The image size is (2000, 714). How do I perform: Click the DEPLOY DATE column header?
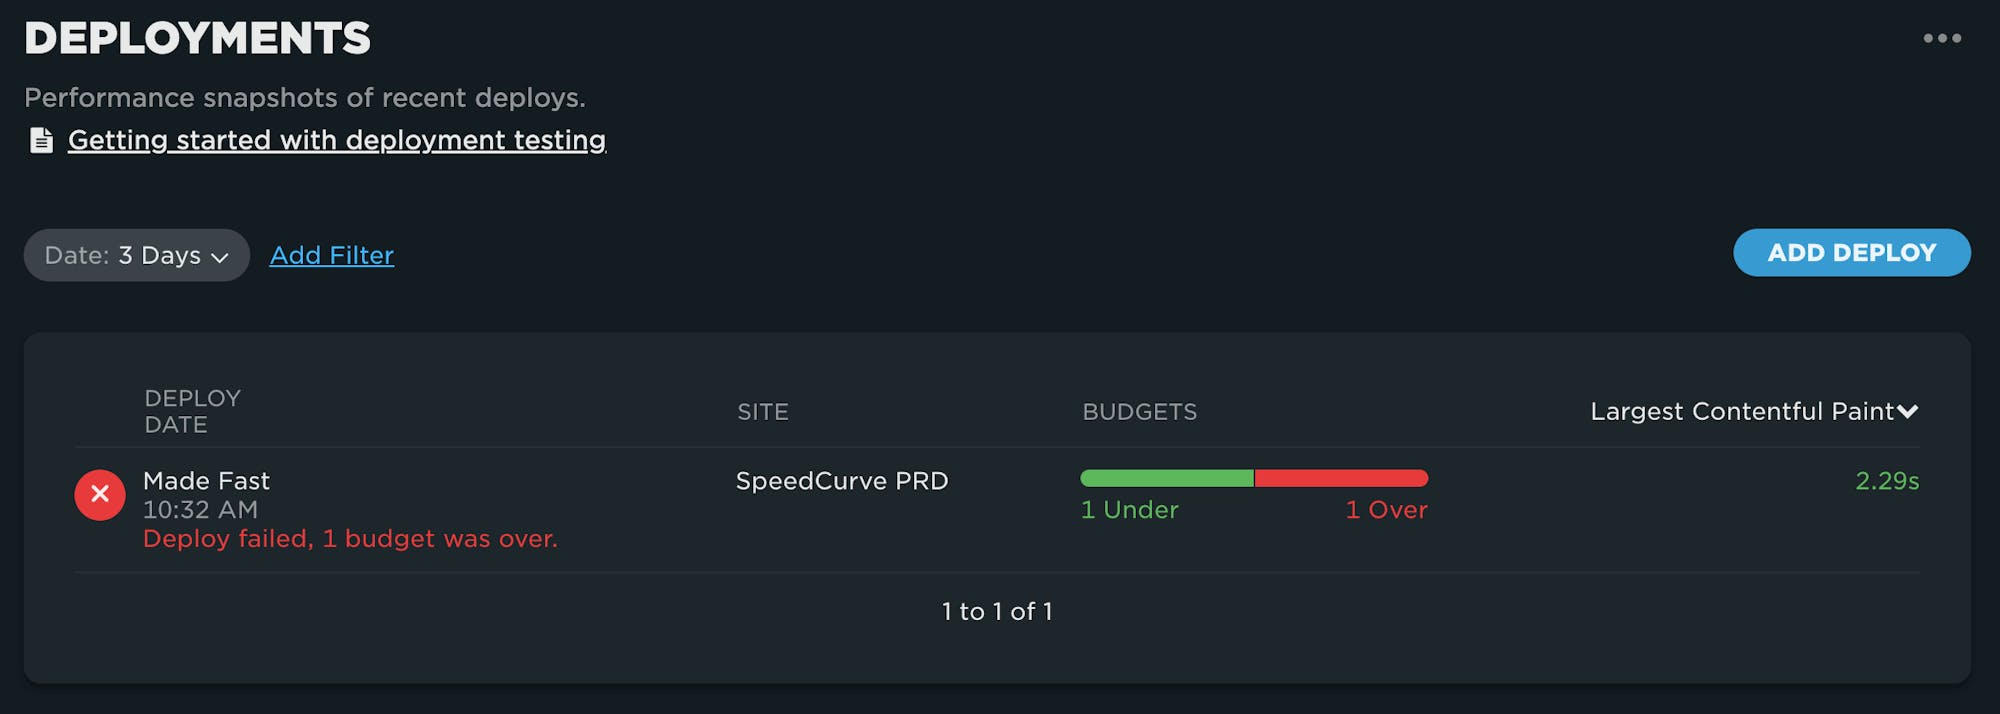pos(192,411)
